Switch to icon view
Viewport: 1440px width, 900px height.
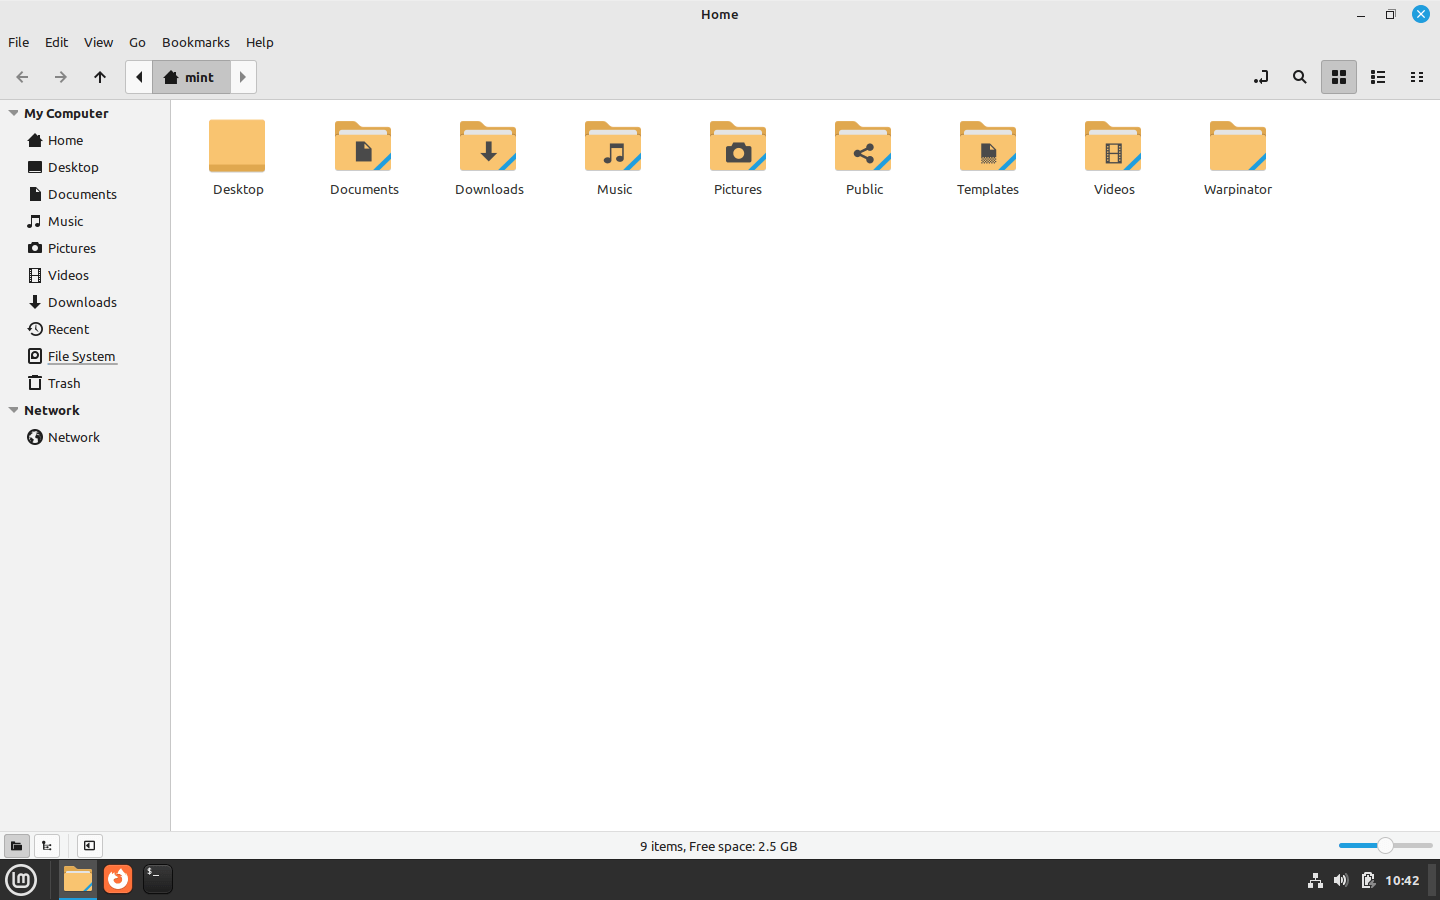(x=1339, y=77)
